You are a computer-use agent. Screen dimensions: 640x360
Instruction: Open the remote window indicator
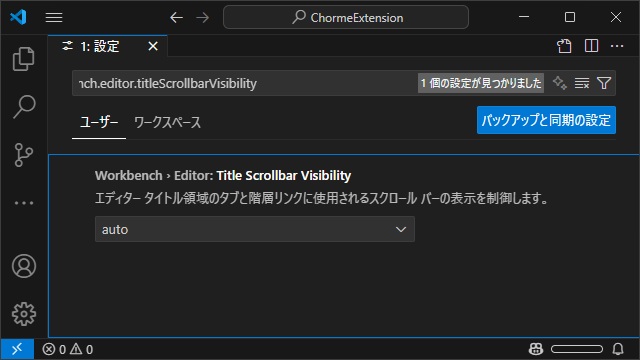pyautogui.click(x=17, y=349)
